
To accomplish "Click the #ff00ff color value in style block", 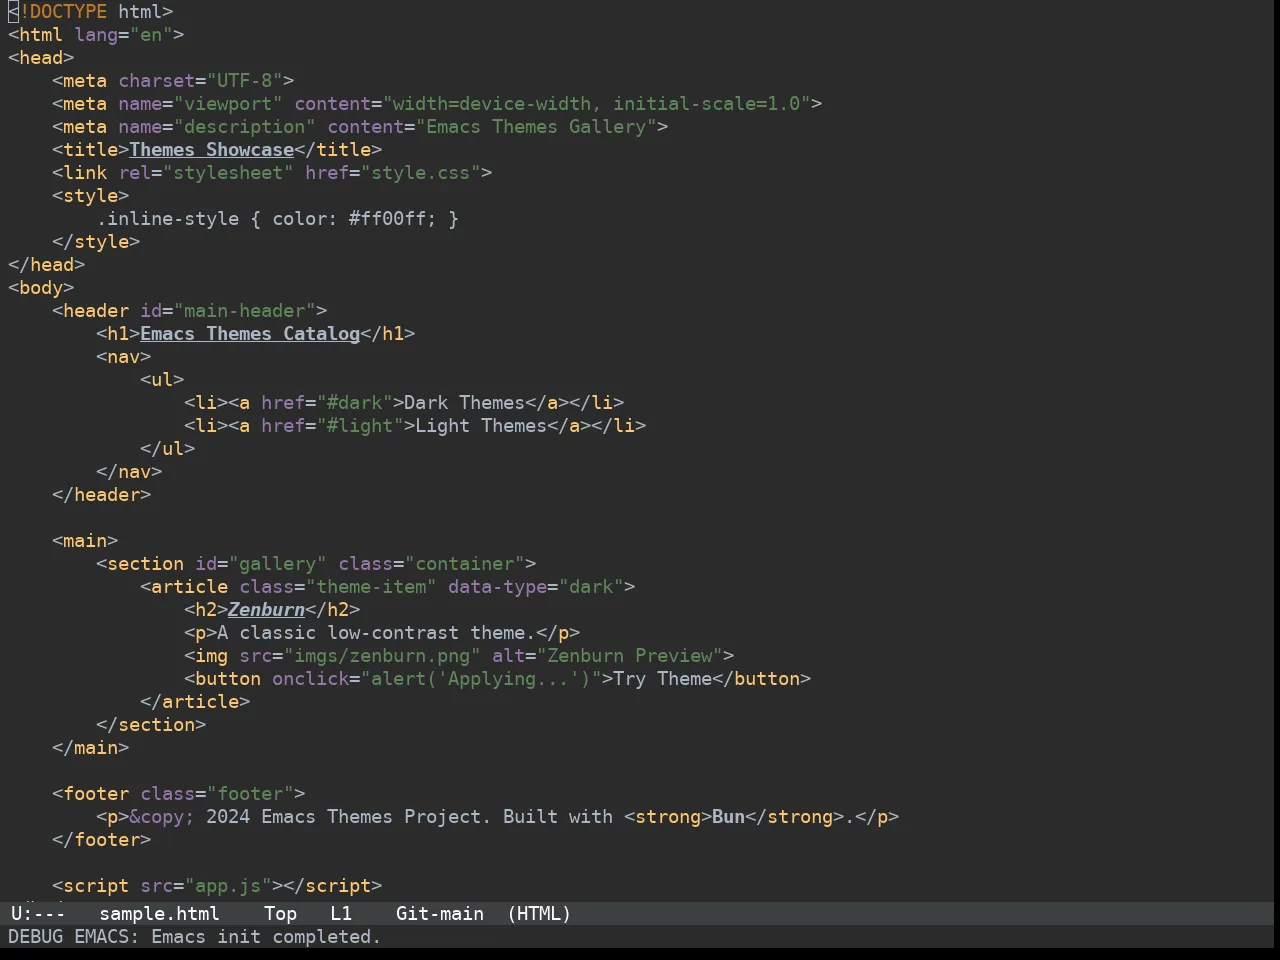I will pyautogui.click(x=387, y=219).
